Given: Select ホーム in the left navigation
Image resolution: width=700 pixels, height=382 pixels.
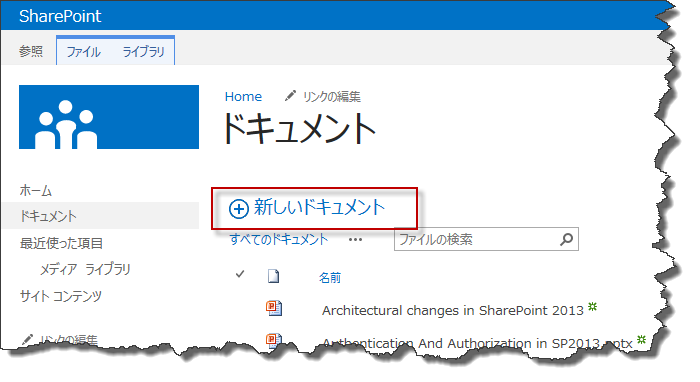Looking at the screenshot, I should click(36, 191).
